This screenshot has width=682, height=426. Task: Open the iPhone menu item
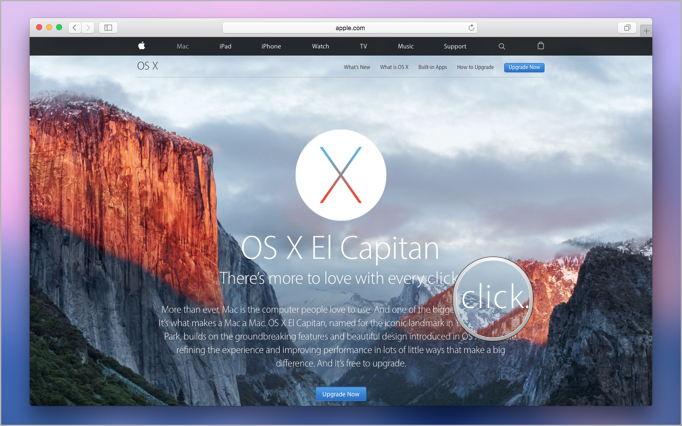tap(271, 46)
